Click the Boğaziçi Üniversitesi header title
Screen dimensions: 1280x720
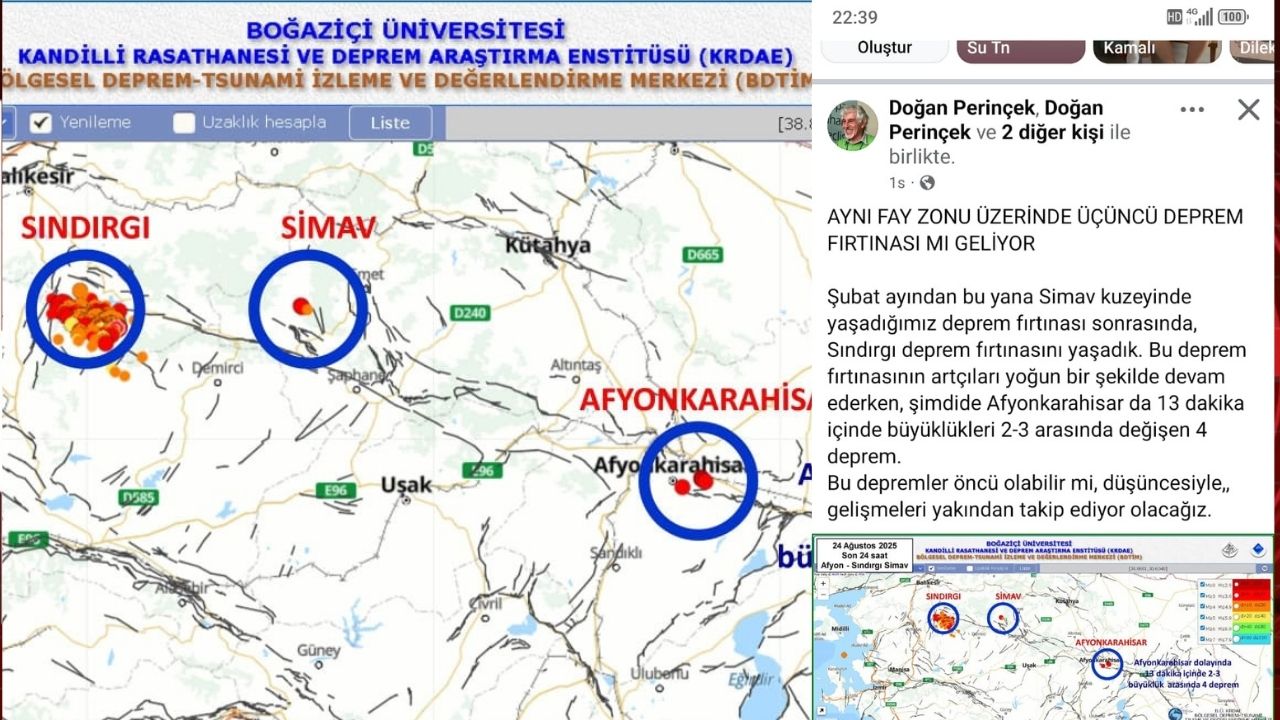[x=406, y=30]
